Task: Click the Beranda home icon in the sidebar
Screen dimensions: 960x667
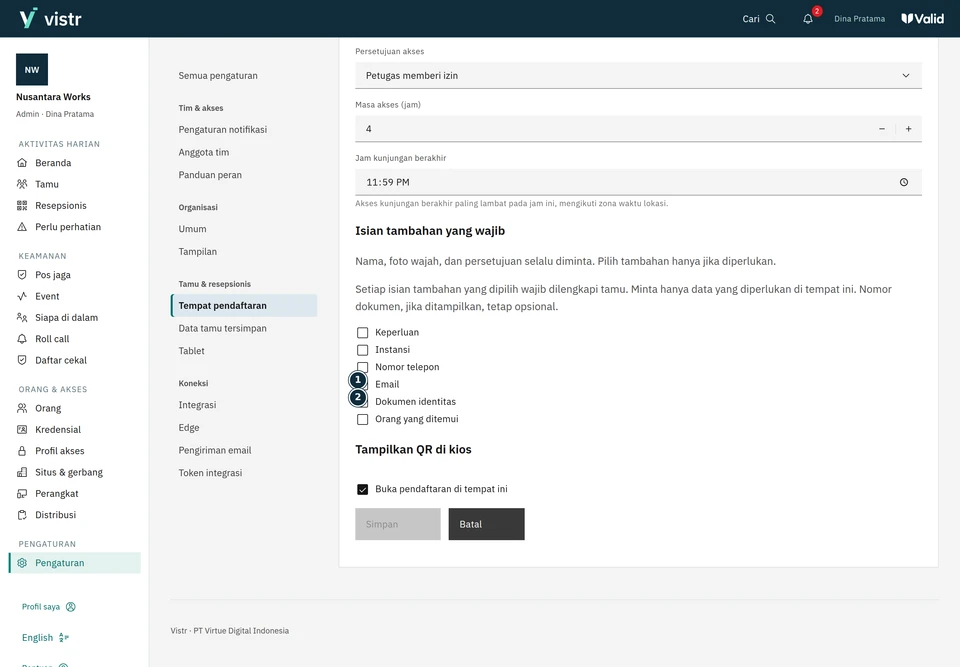Action: [22, 163]
